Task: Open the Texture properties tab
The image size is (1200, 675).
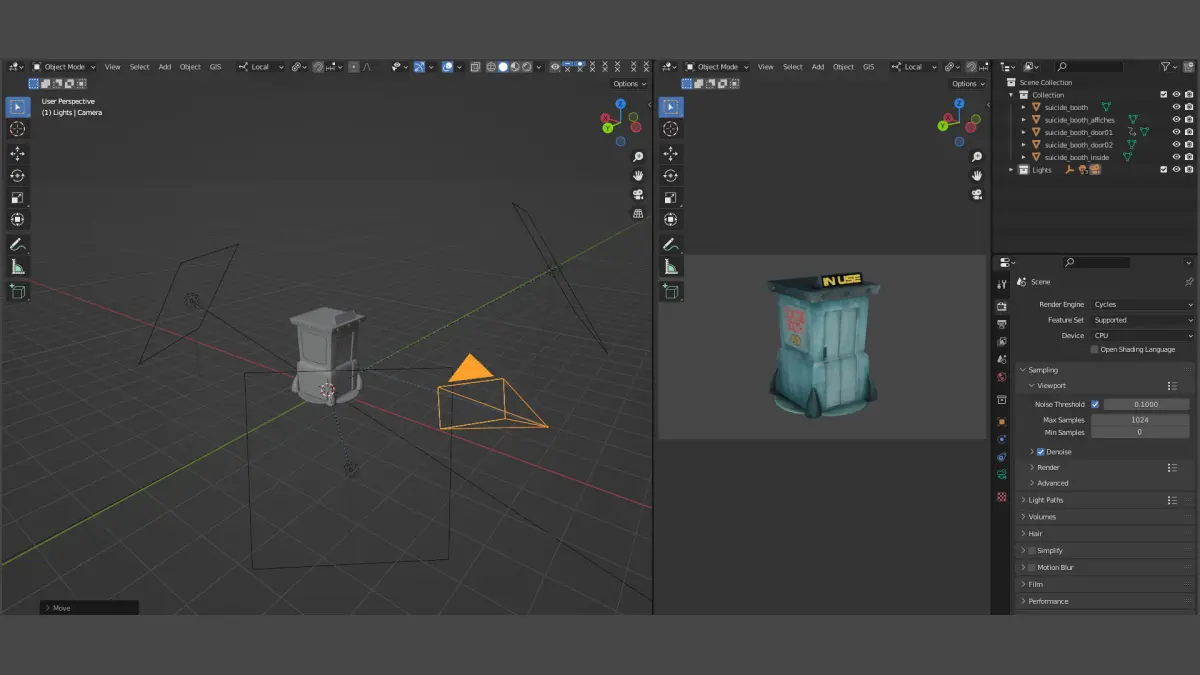Action: 1002,496
